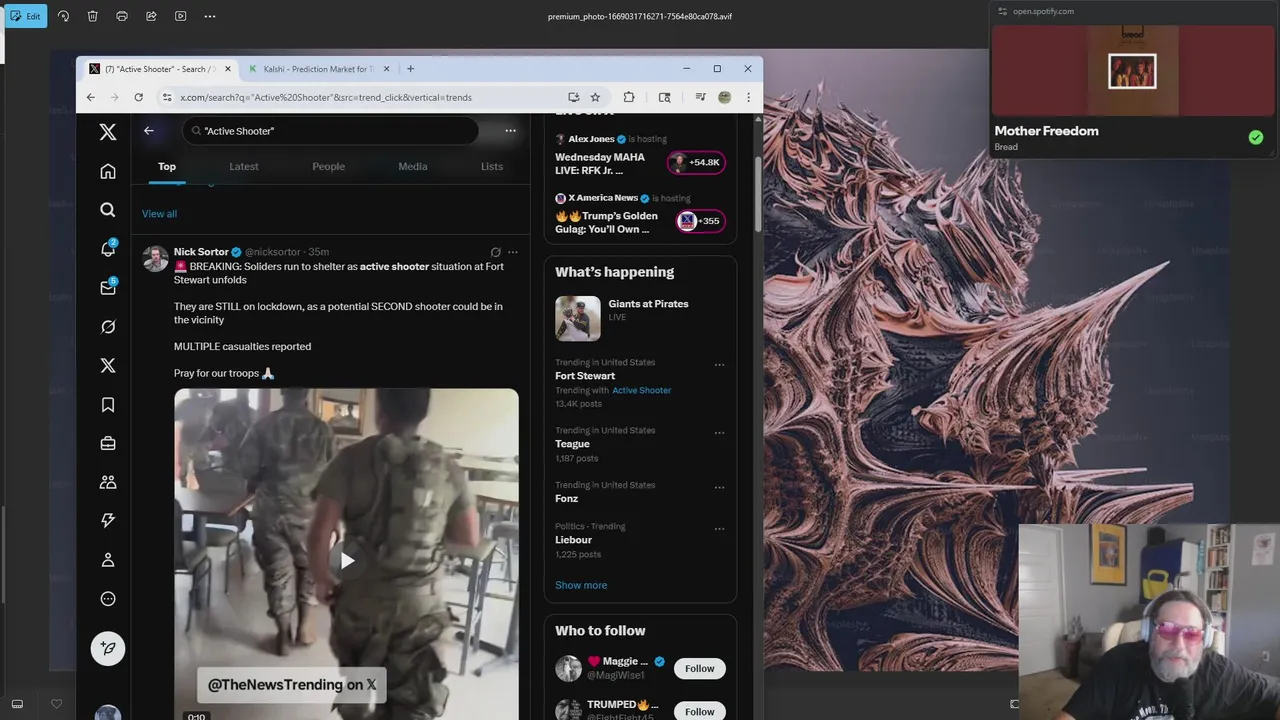This screenshot has height=720, width=1280.
Task: Click the Grok icon on Nick Sortor's post
Action: pos(495,252)
